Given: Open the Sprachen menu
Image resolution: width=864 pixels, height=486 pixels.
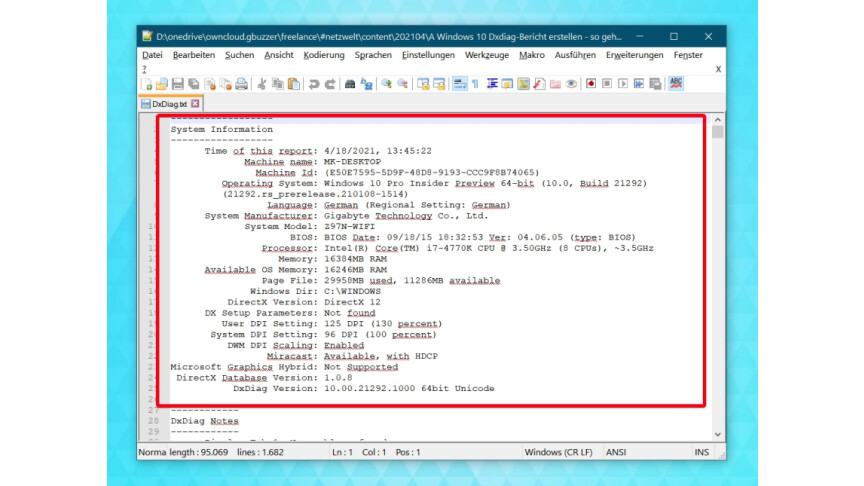Looking at the screenshot, I should tap(373, 55).
